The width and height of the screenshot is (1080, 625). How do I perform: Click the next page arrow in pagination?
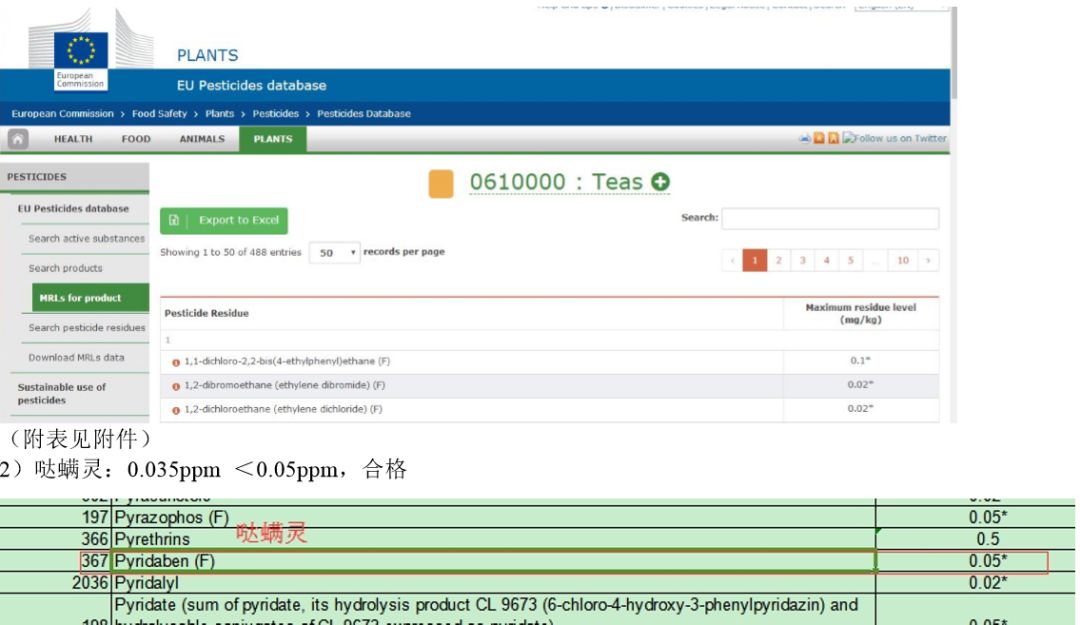[x=928, y=260]
